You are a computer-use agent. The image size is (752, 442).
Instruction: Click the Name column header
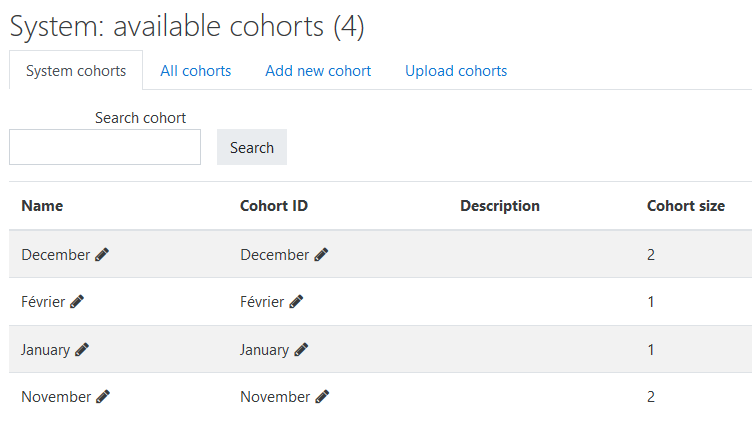42,206
